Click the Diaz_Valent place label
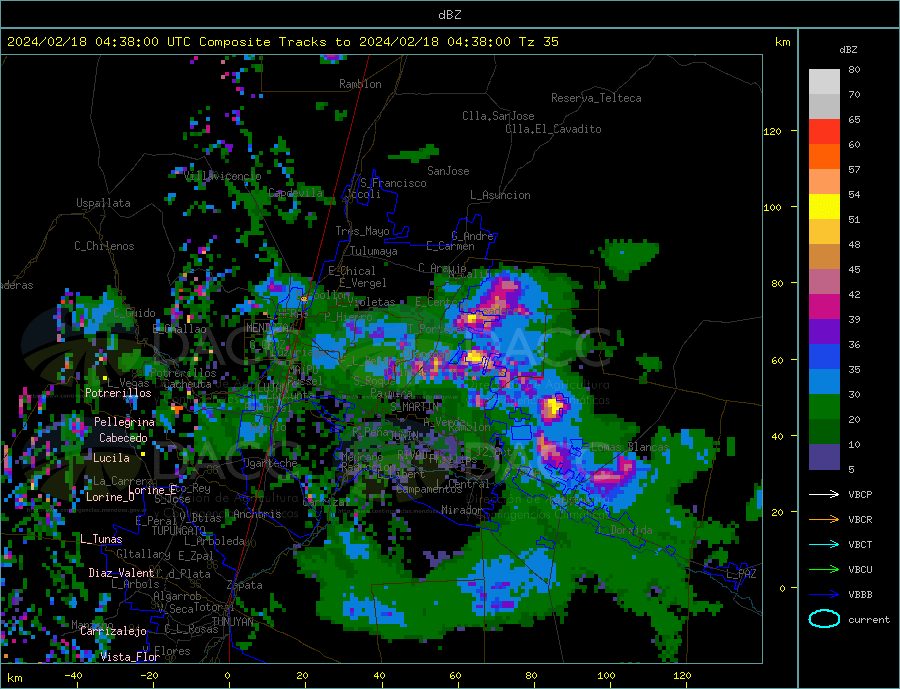The width and height of the screenshot is (900, 689). (x=121, y=573)
